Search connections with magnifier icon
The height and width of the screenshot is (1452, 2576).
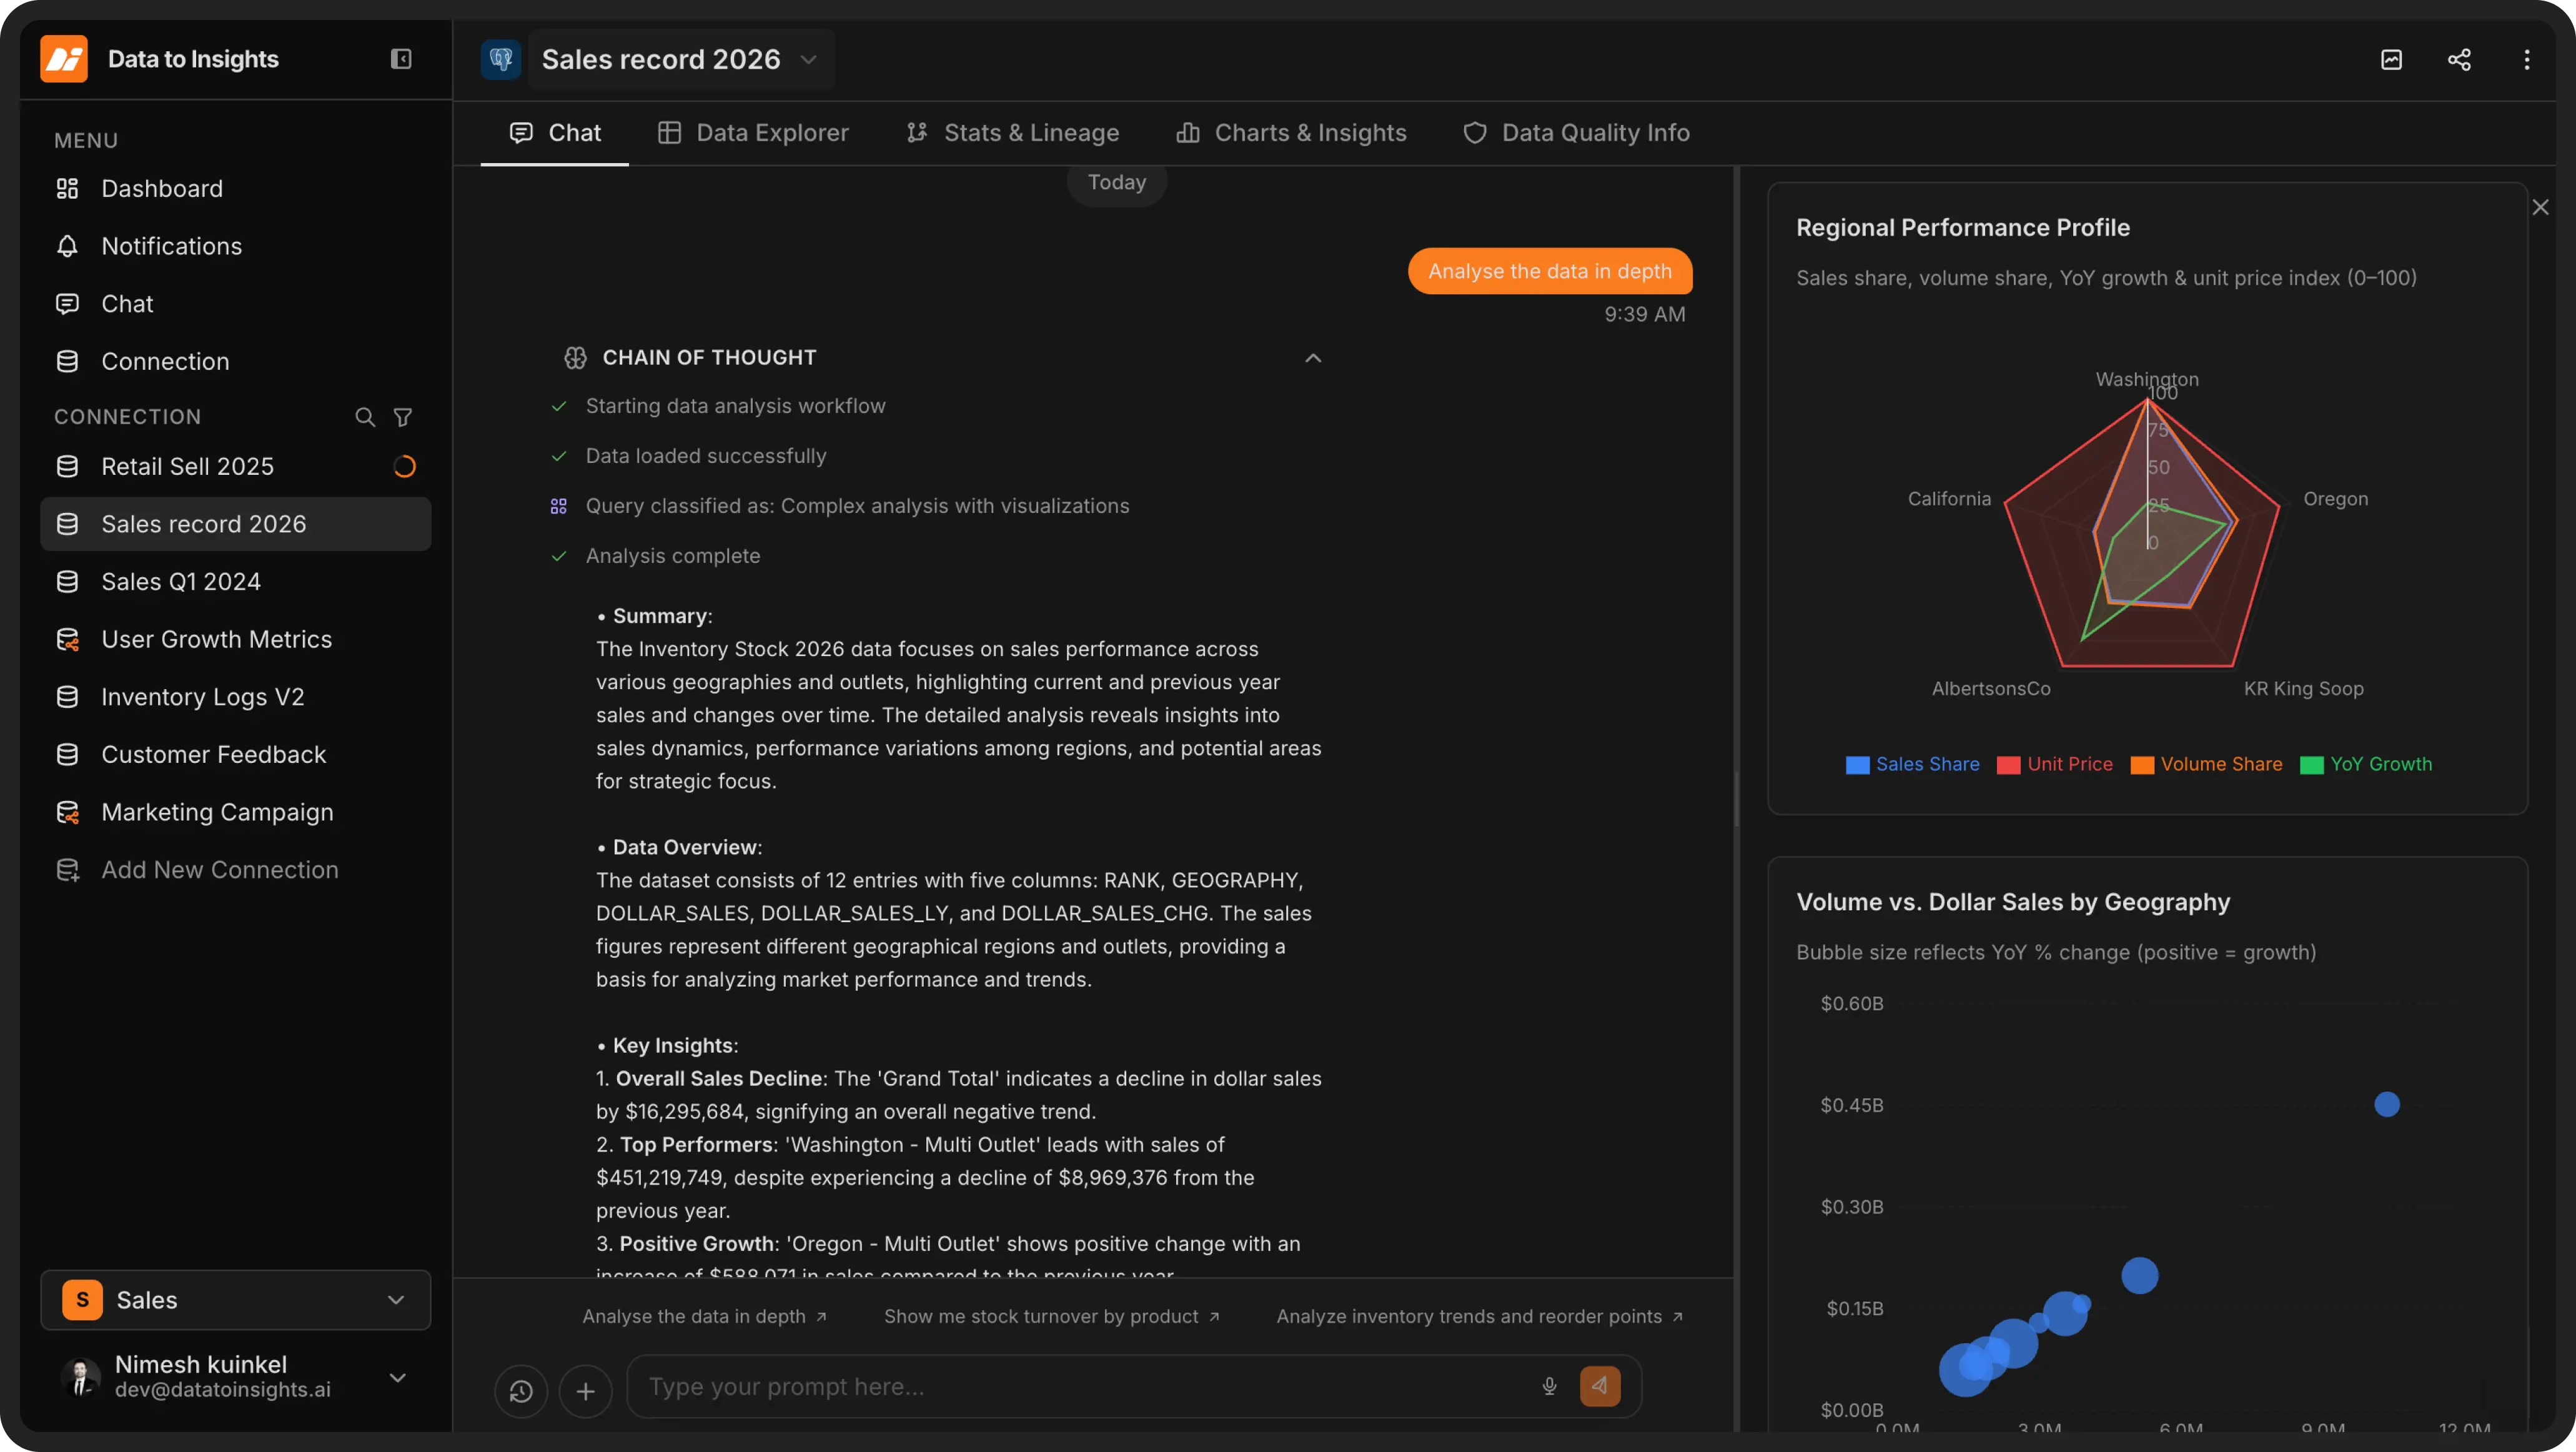tap(365, 417)
